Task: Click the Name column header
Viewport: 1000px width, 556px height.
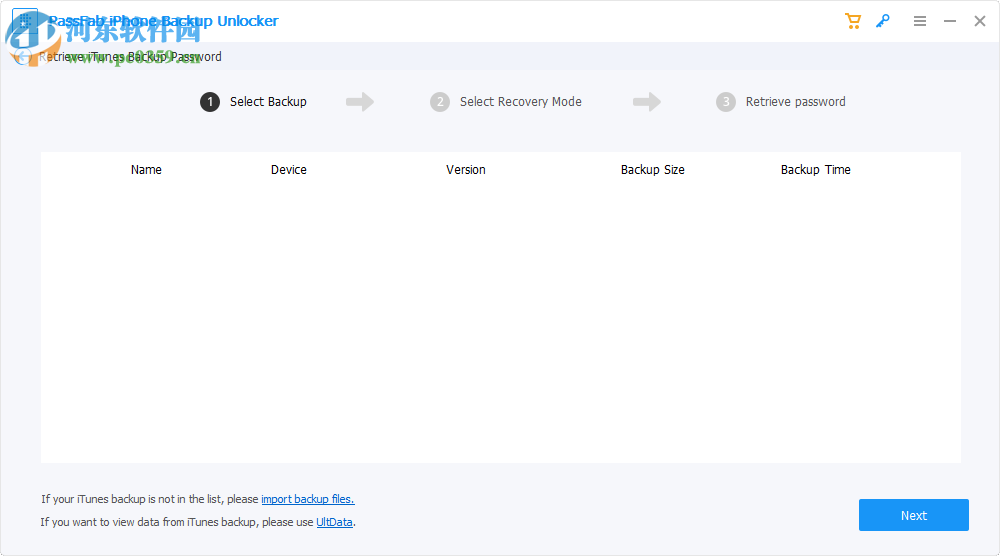Action: tap(146, 170)
